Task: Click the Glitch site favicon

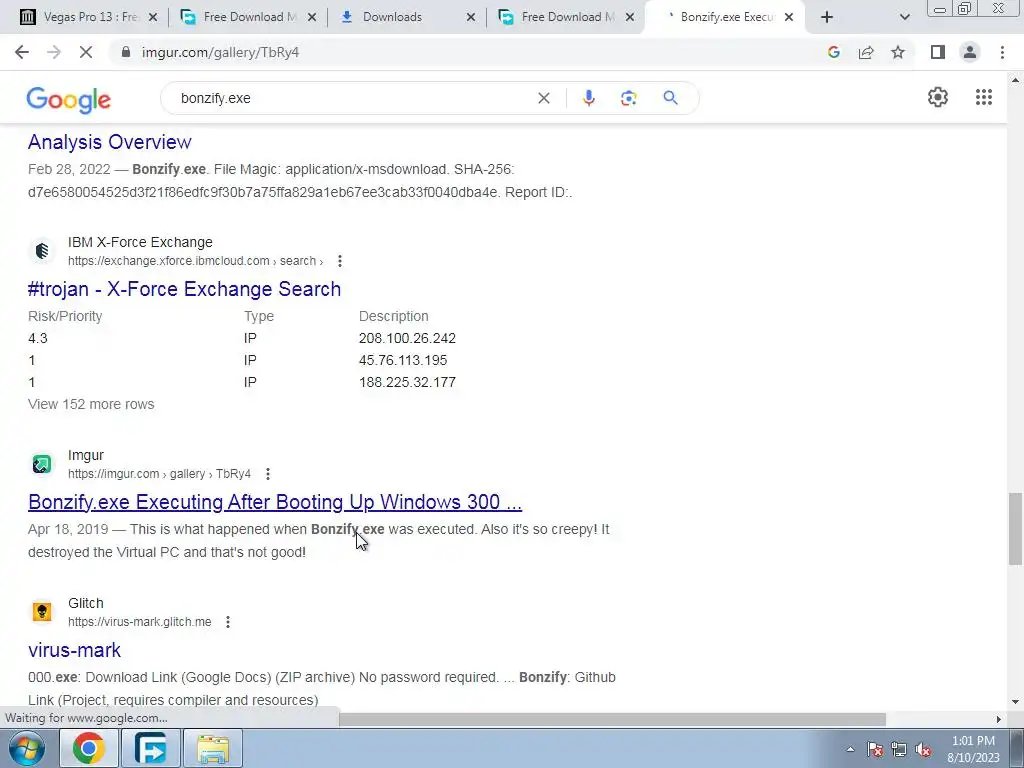Action: [x=42, y=612]
